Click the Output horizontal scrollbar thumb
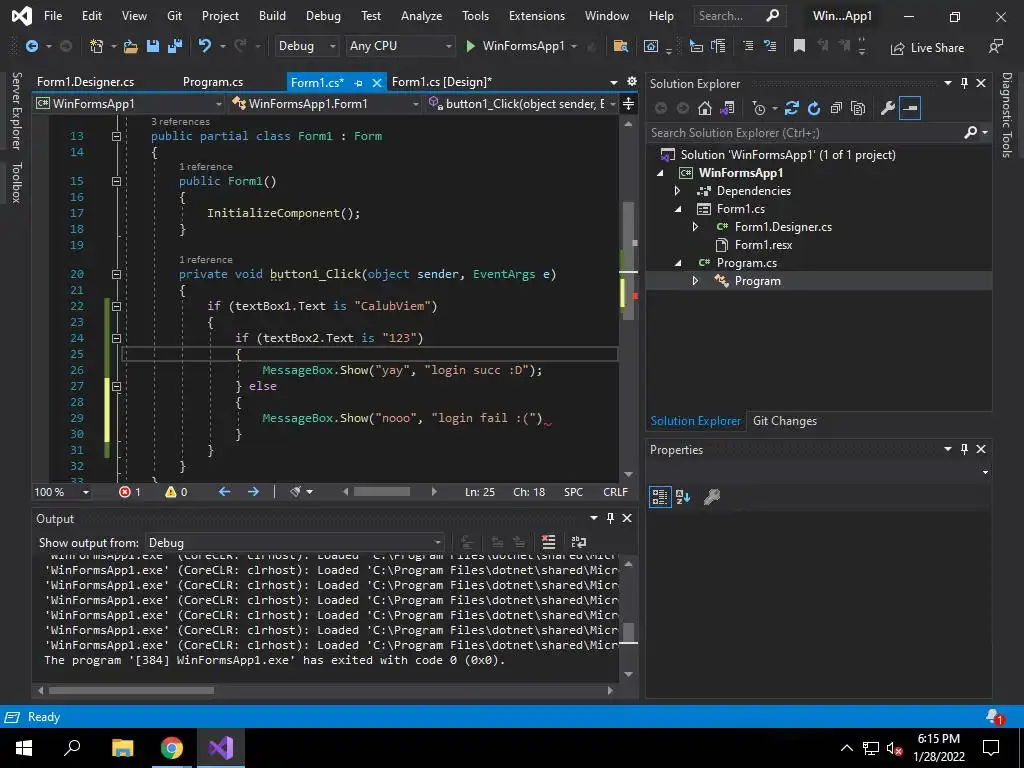This screenshot has width=1024, height=768. click(x=131, y=690)
